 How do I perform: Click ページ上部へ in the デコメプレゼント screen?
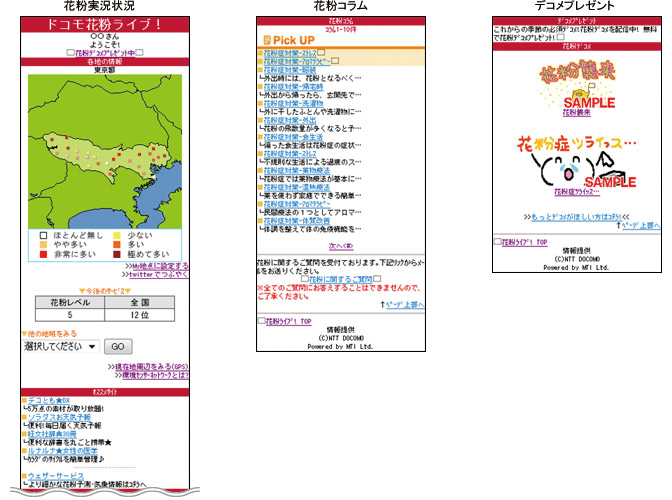(x=641, y=225)
